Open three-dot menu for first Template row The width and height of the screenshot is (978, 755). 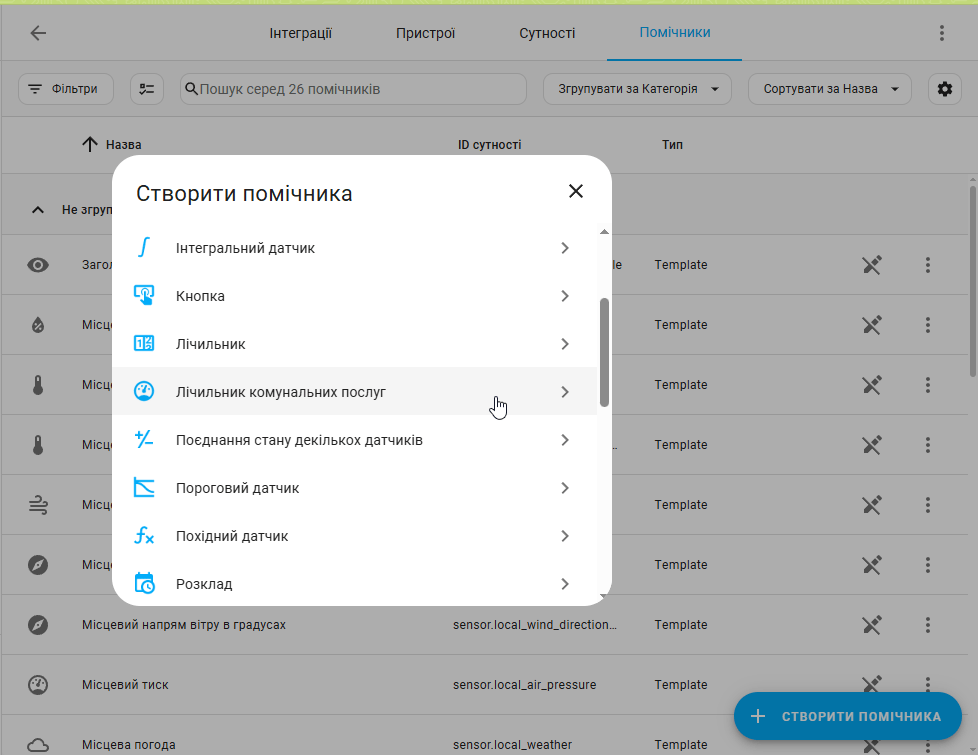pos(927,265)
